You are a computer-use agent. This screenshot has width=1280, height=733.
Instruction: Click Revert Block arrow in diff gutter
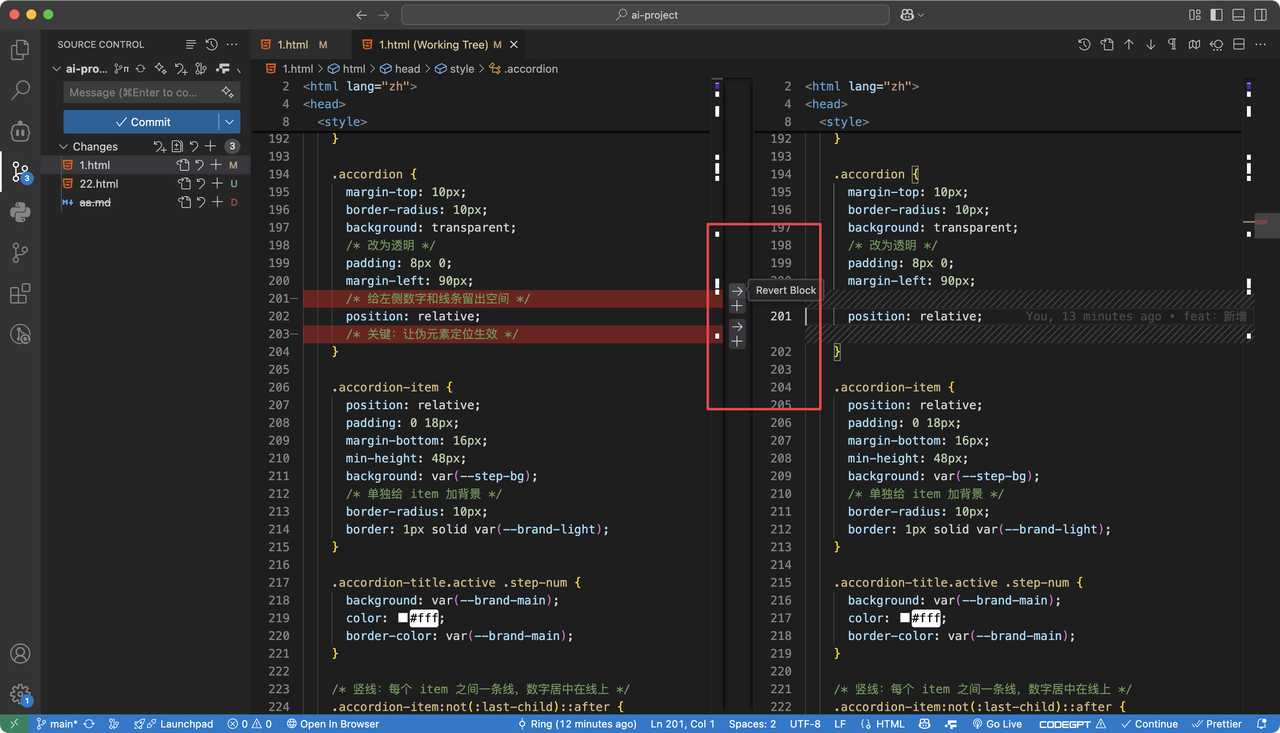[x=737, y=291]
